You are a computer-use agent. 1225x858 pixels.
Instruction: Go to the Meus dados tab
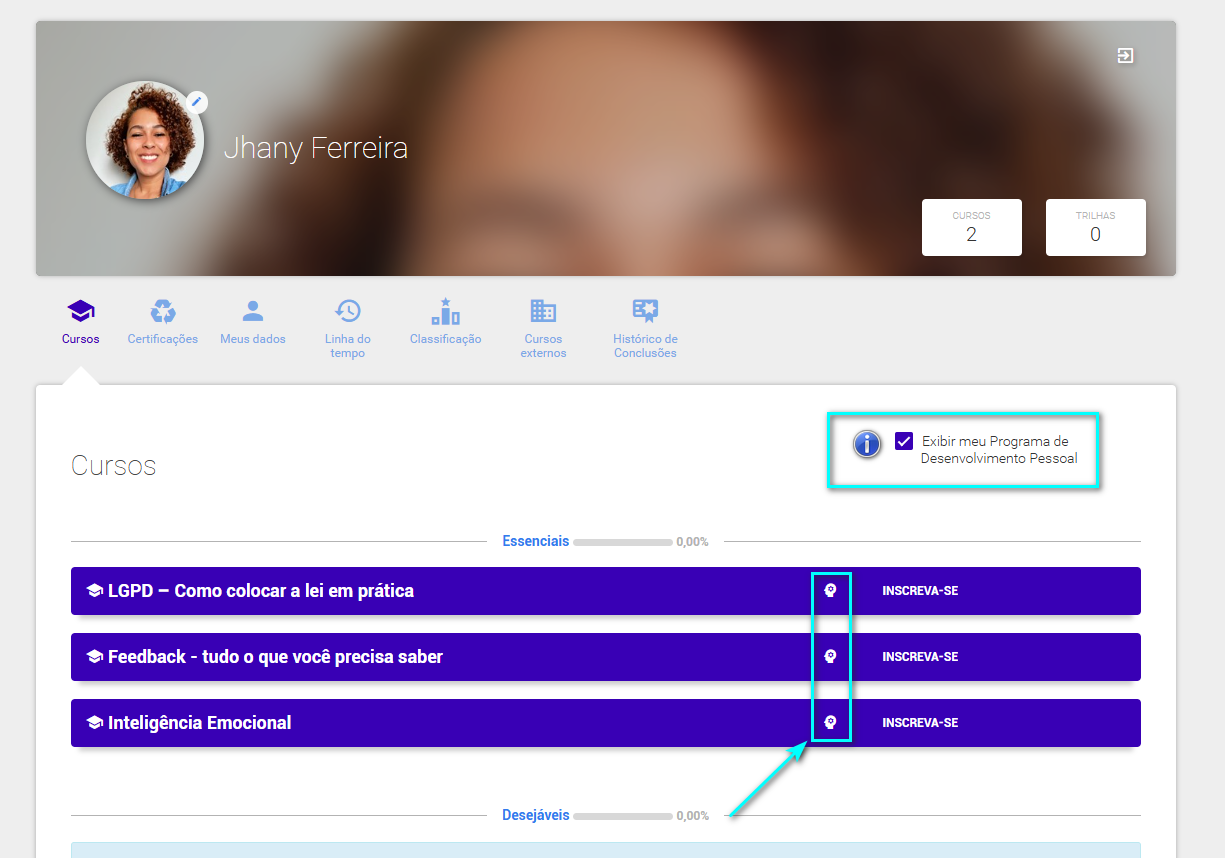(253, 322)
